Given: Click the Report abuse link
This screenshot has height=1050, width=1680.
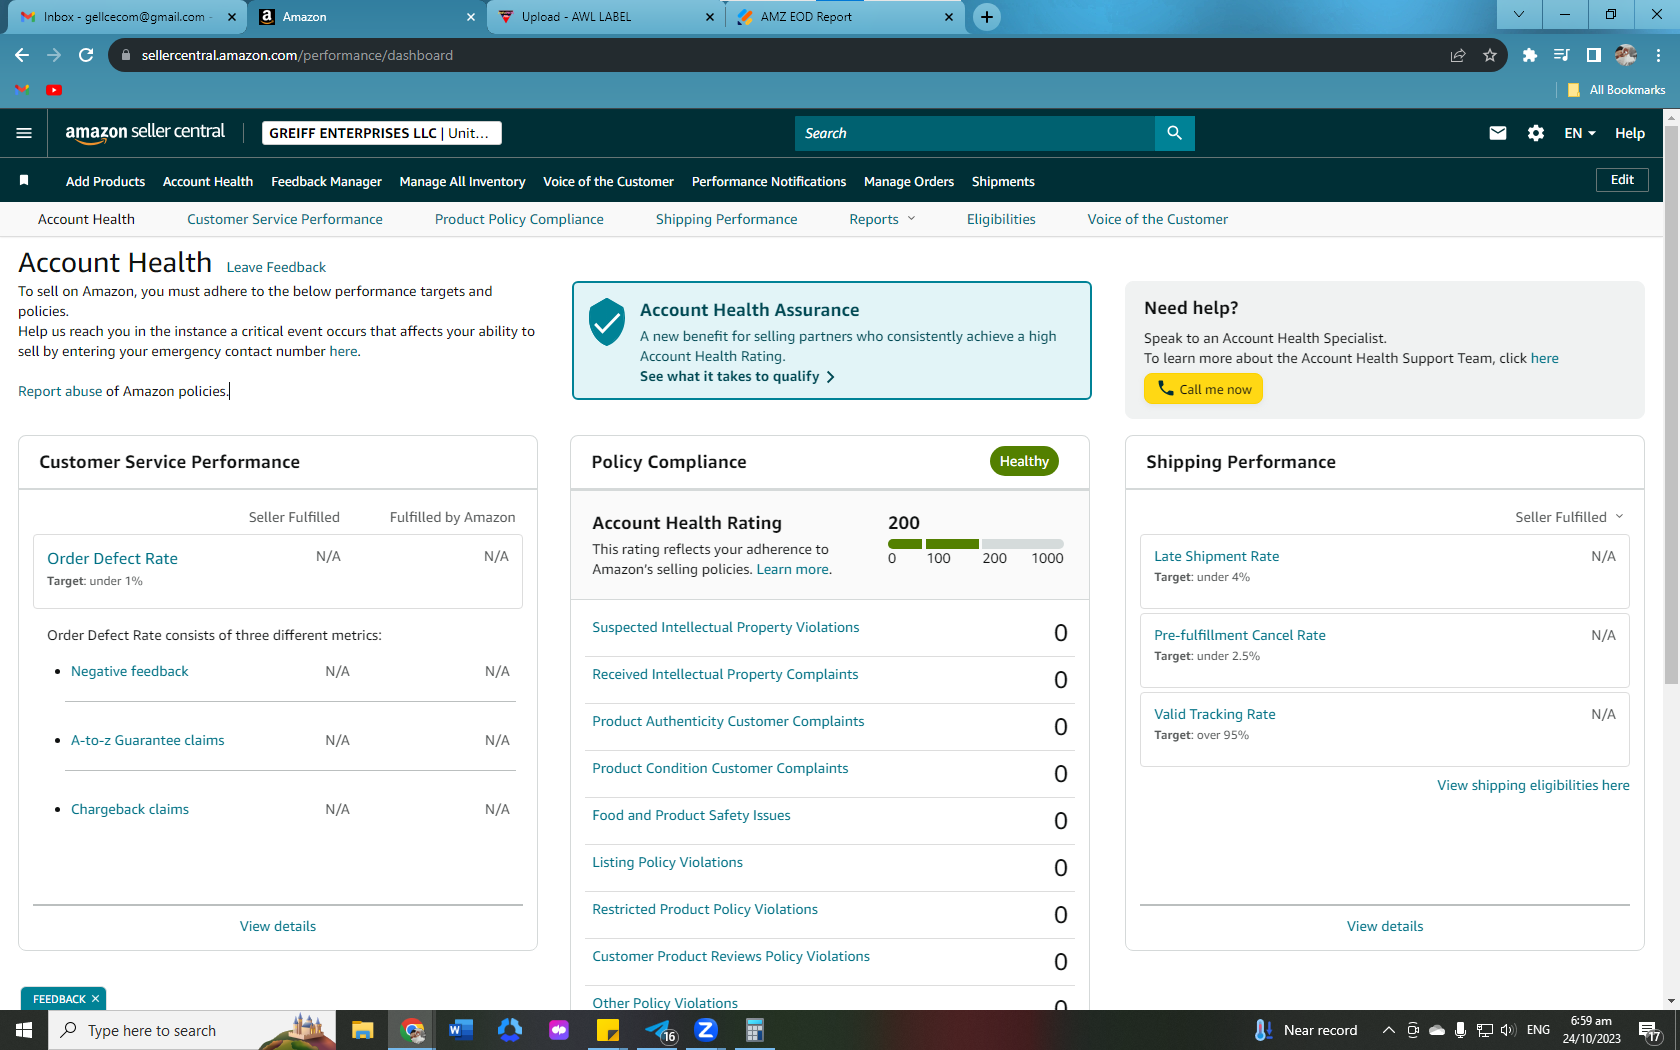Looking at the screenshot, I should click(x=60, y=391).
